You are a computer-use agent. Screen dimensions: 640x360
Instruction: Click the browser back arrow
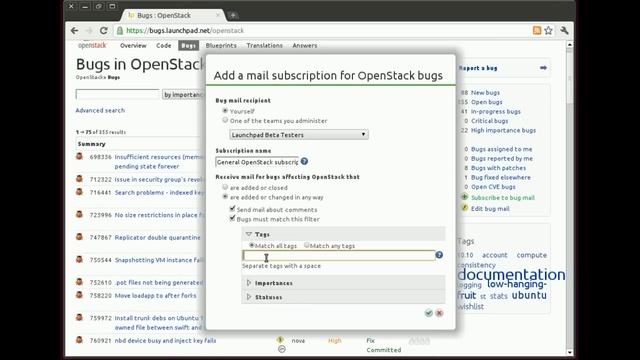(x=74, y=31)
